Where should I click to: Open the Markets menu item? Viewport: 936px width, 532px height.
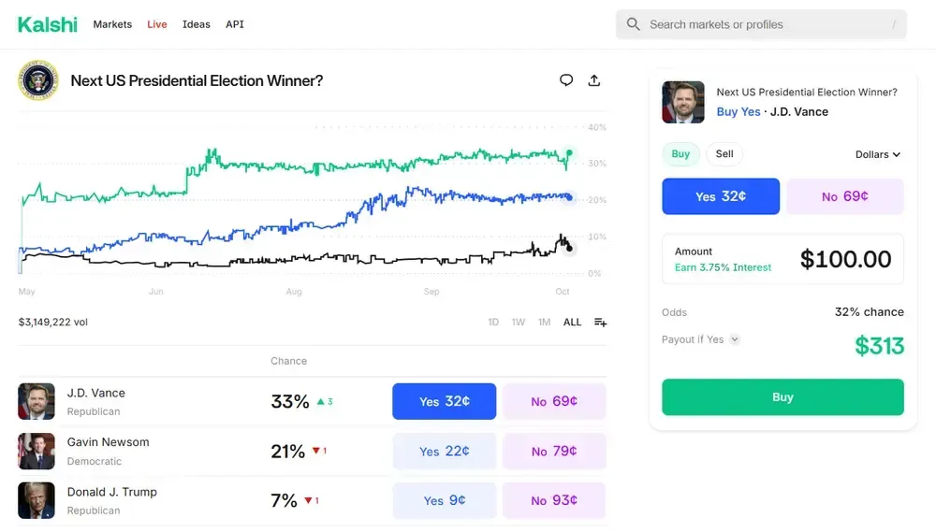point(112,24)
